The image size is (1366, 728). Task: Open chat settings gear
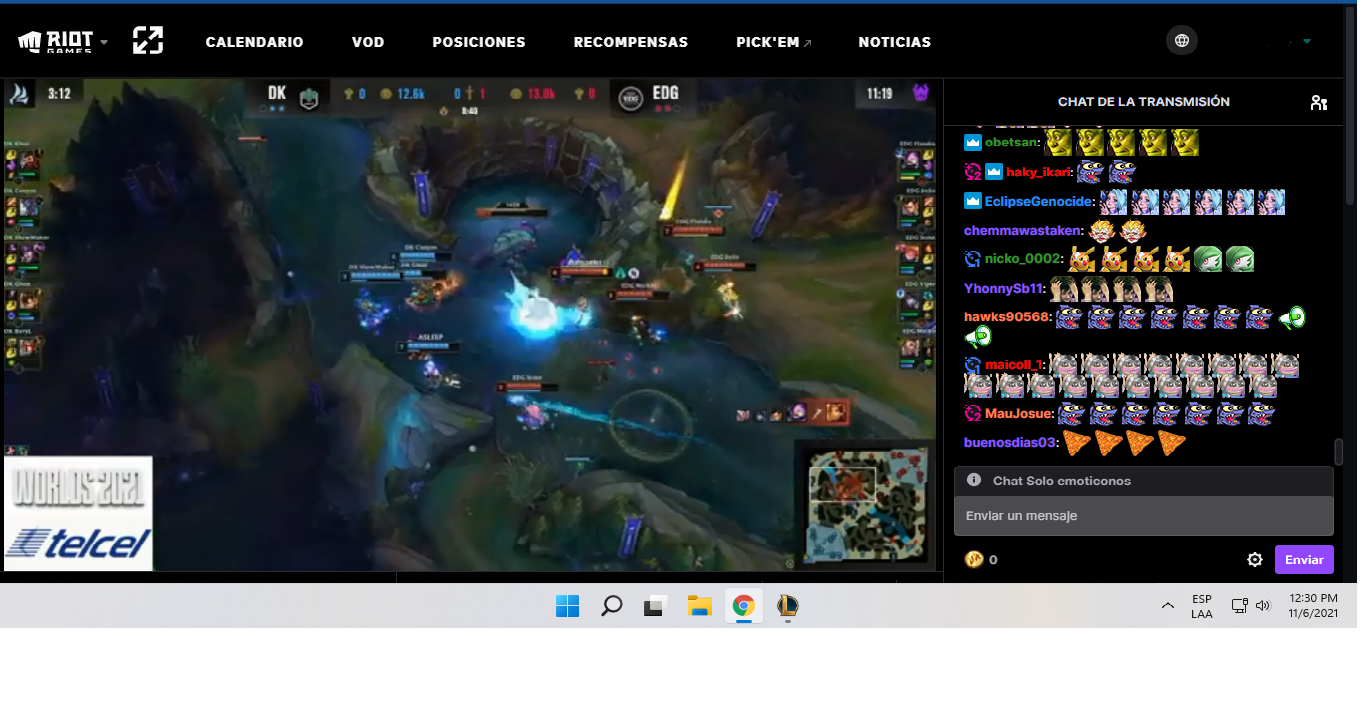click(x=1255, y=560)
